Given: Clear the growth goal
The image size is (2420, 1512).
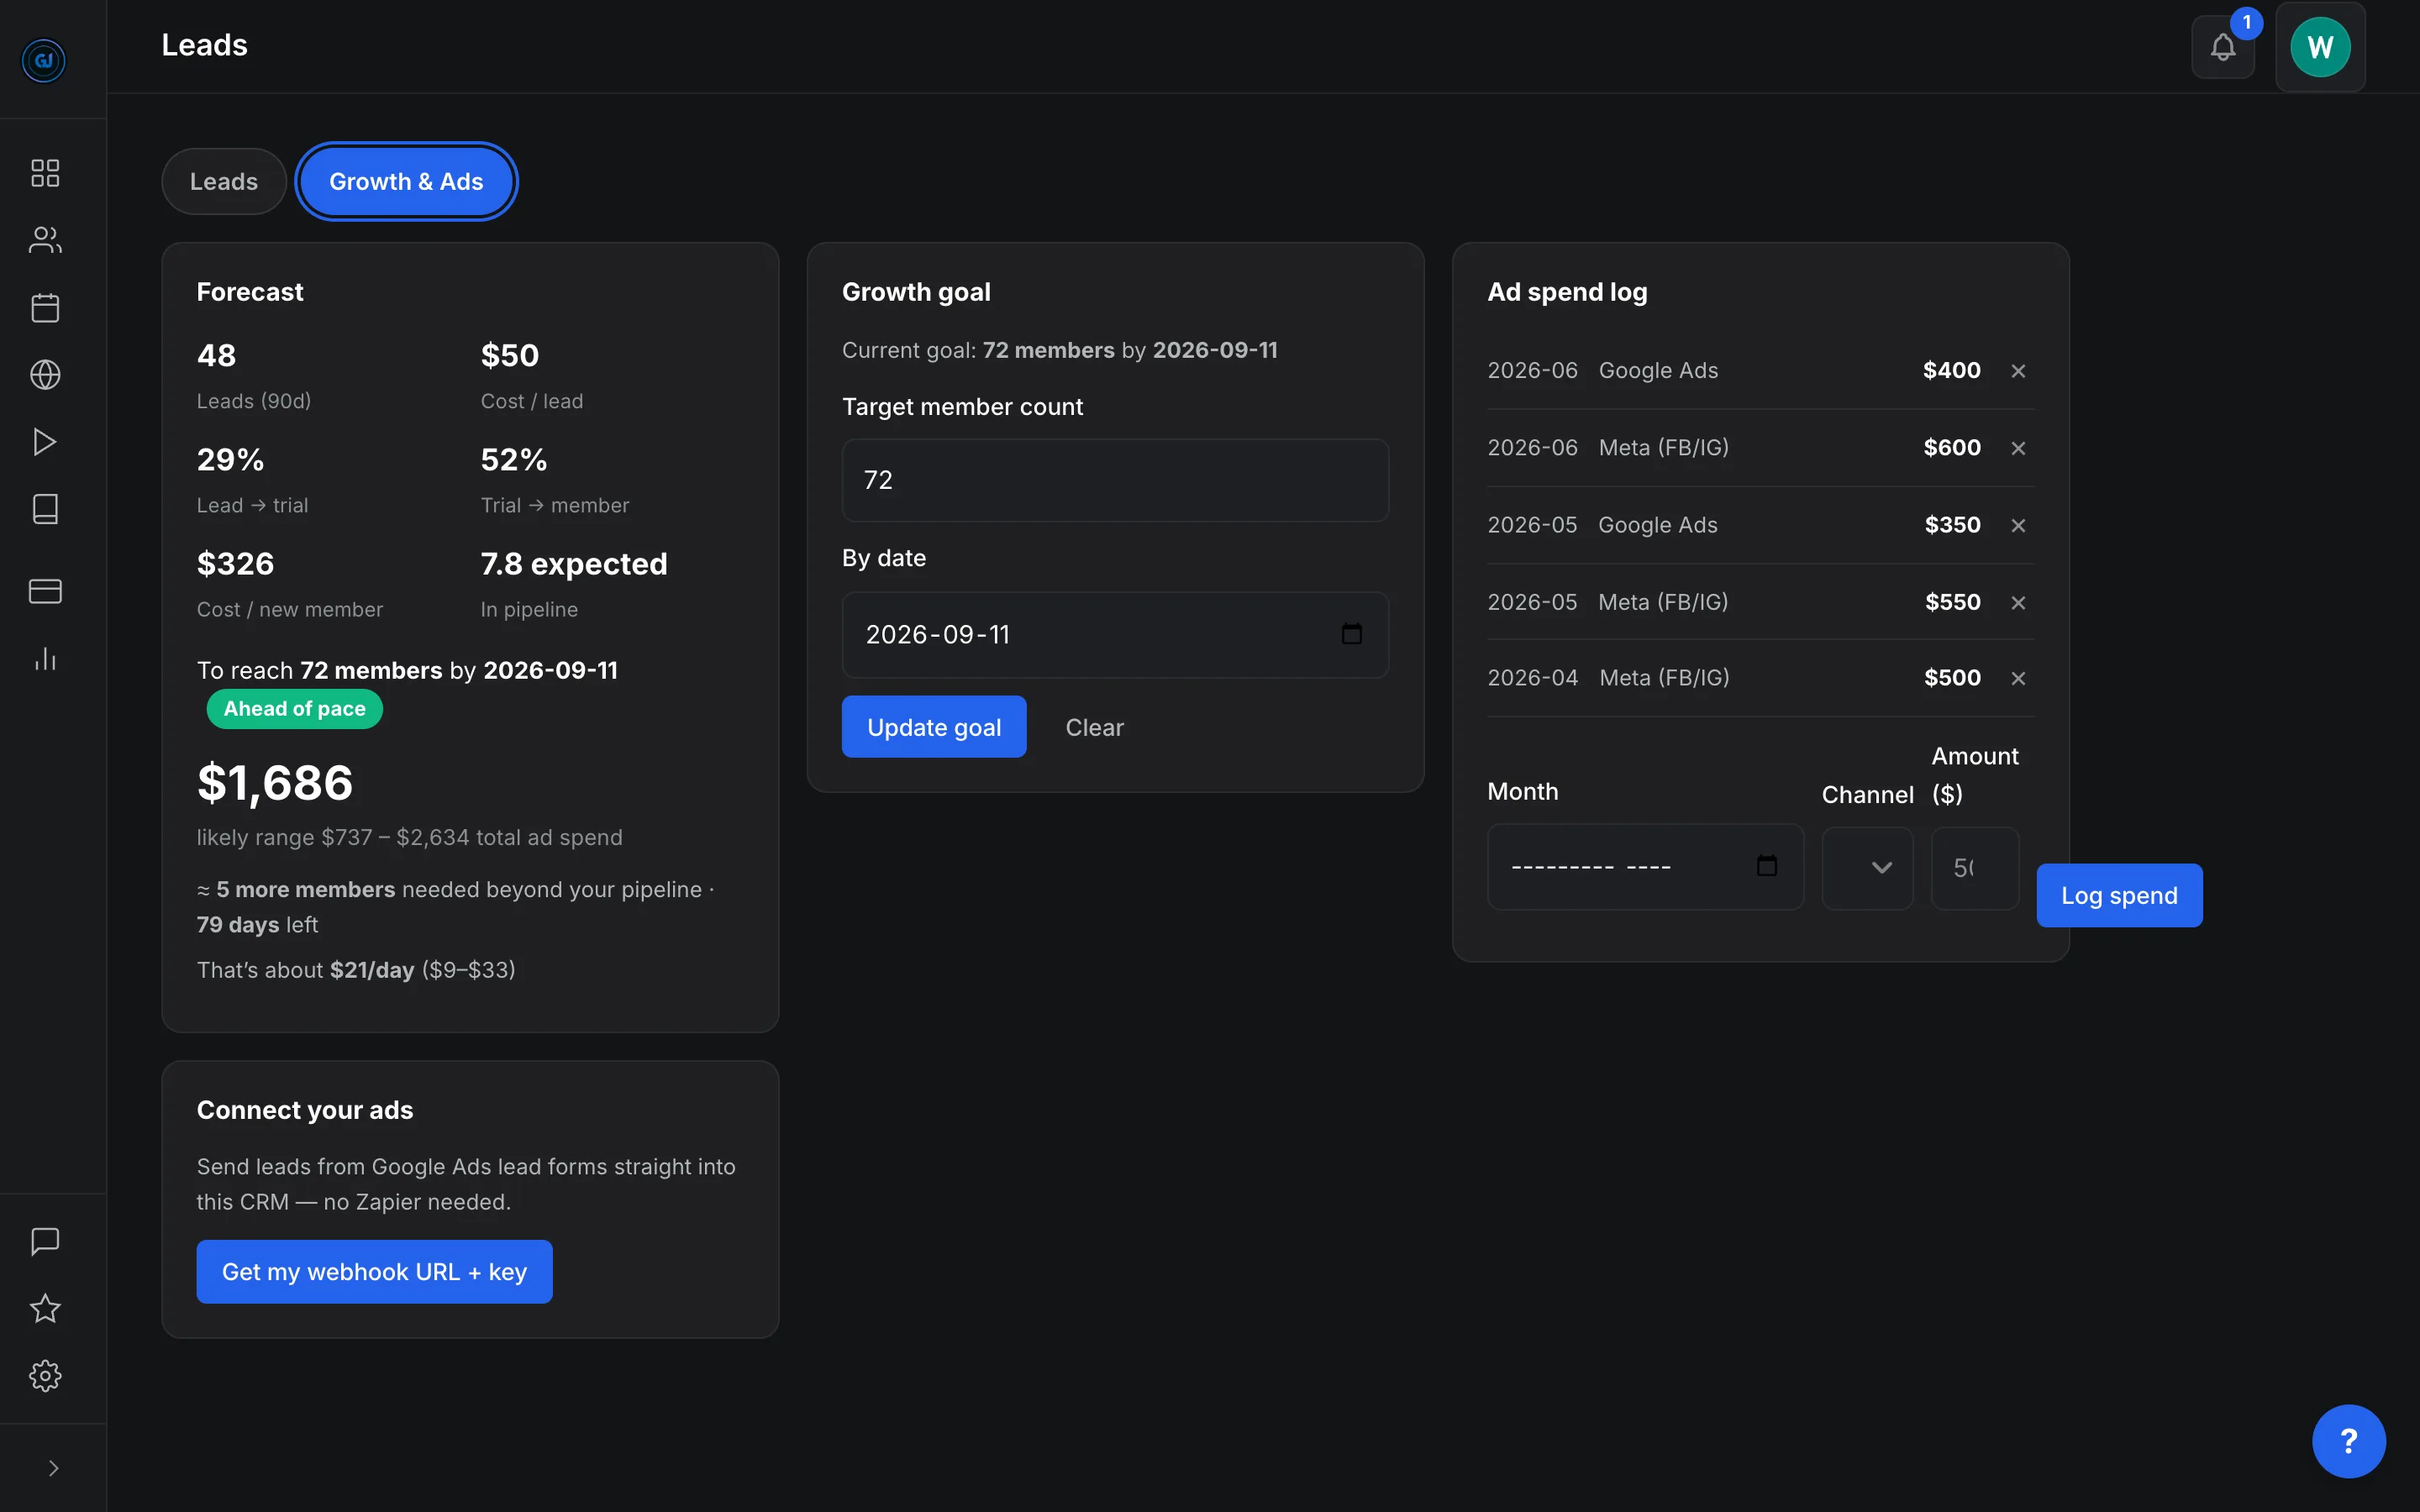Looking at the screenshot, I should (x=1094, y=727).
